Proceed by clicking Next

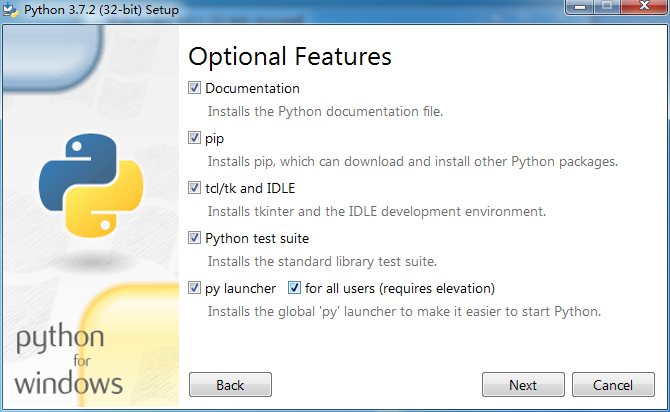click(523, 385)
